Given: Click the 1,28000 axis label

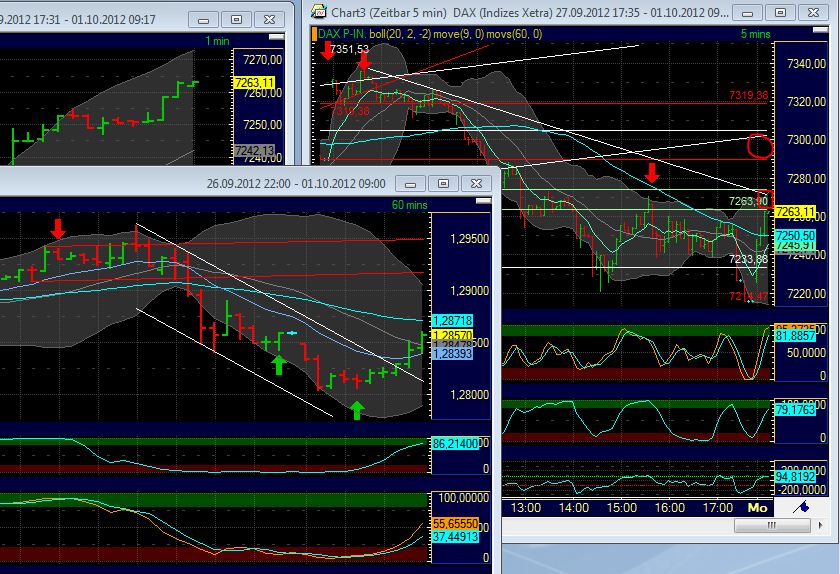Looking at the screenshot, I should pos(469,395).
